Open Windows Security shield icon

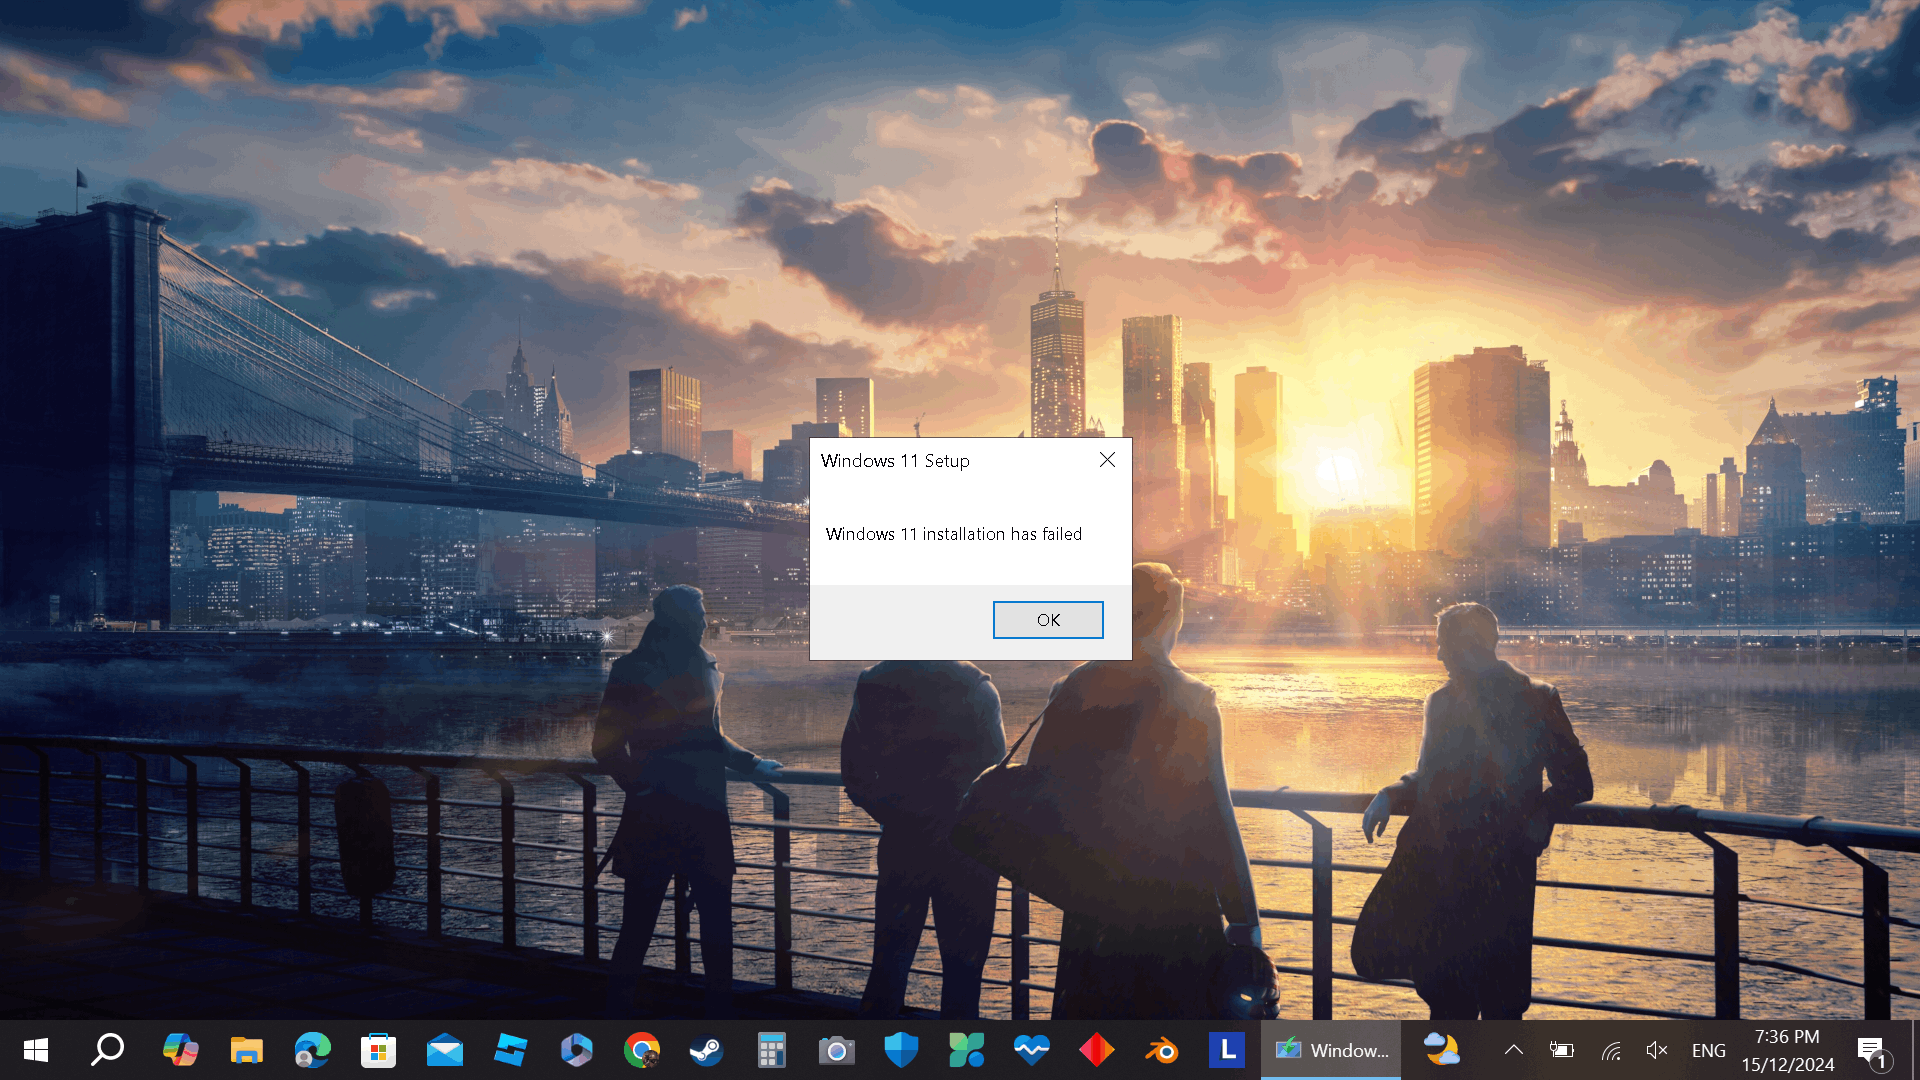(x=901, y=1050)
